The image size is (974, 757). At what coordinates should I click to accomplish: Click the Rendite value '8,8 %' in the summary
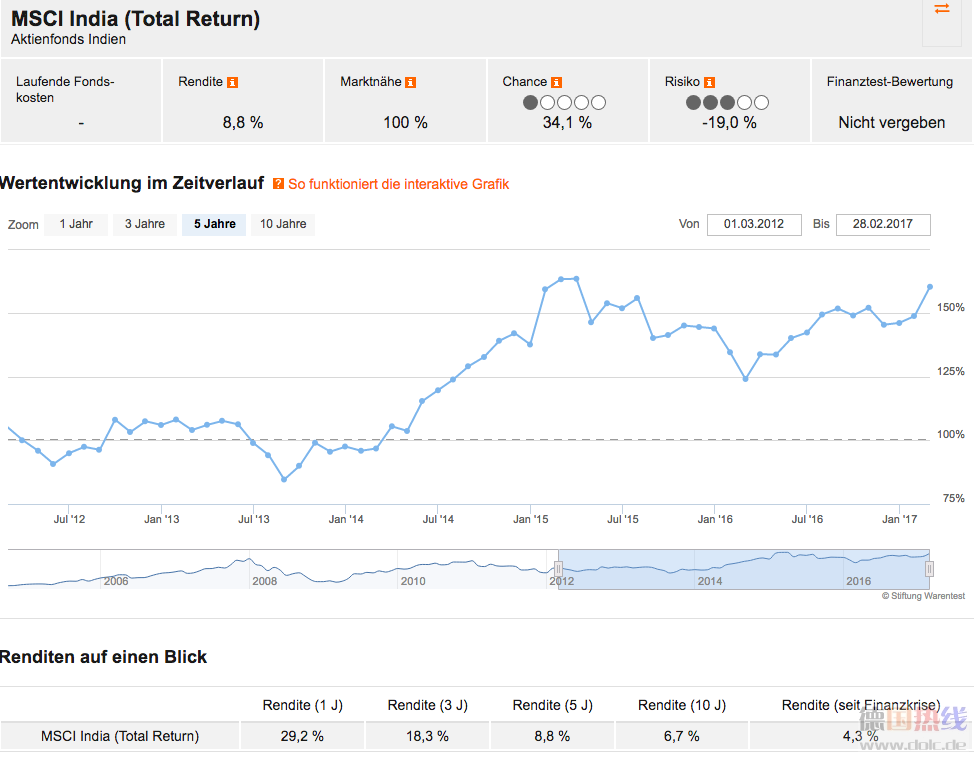click(x=243, y=123)
